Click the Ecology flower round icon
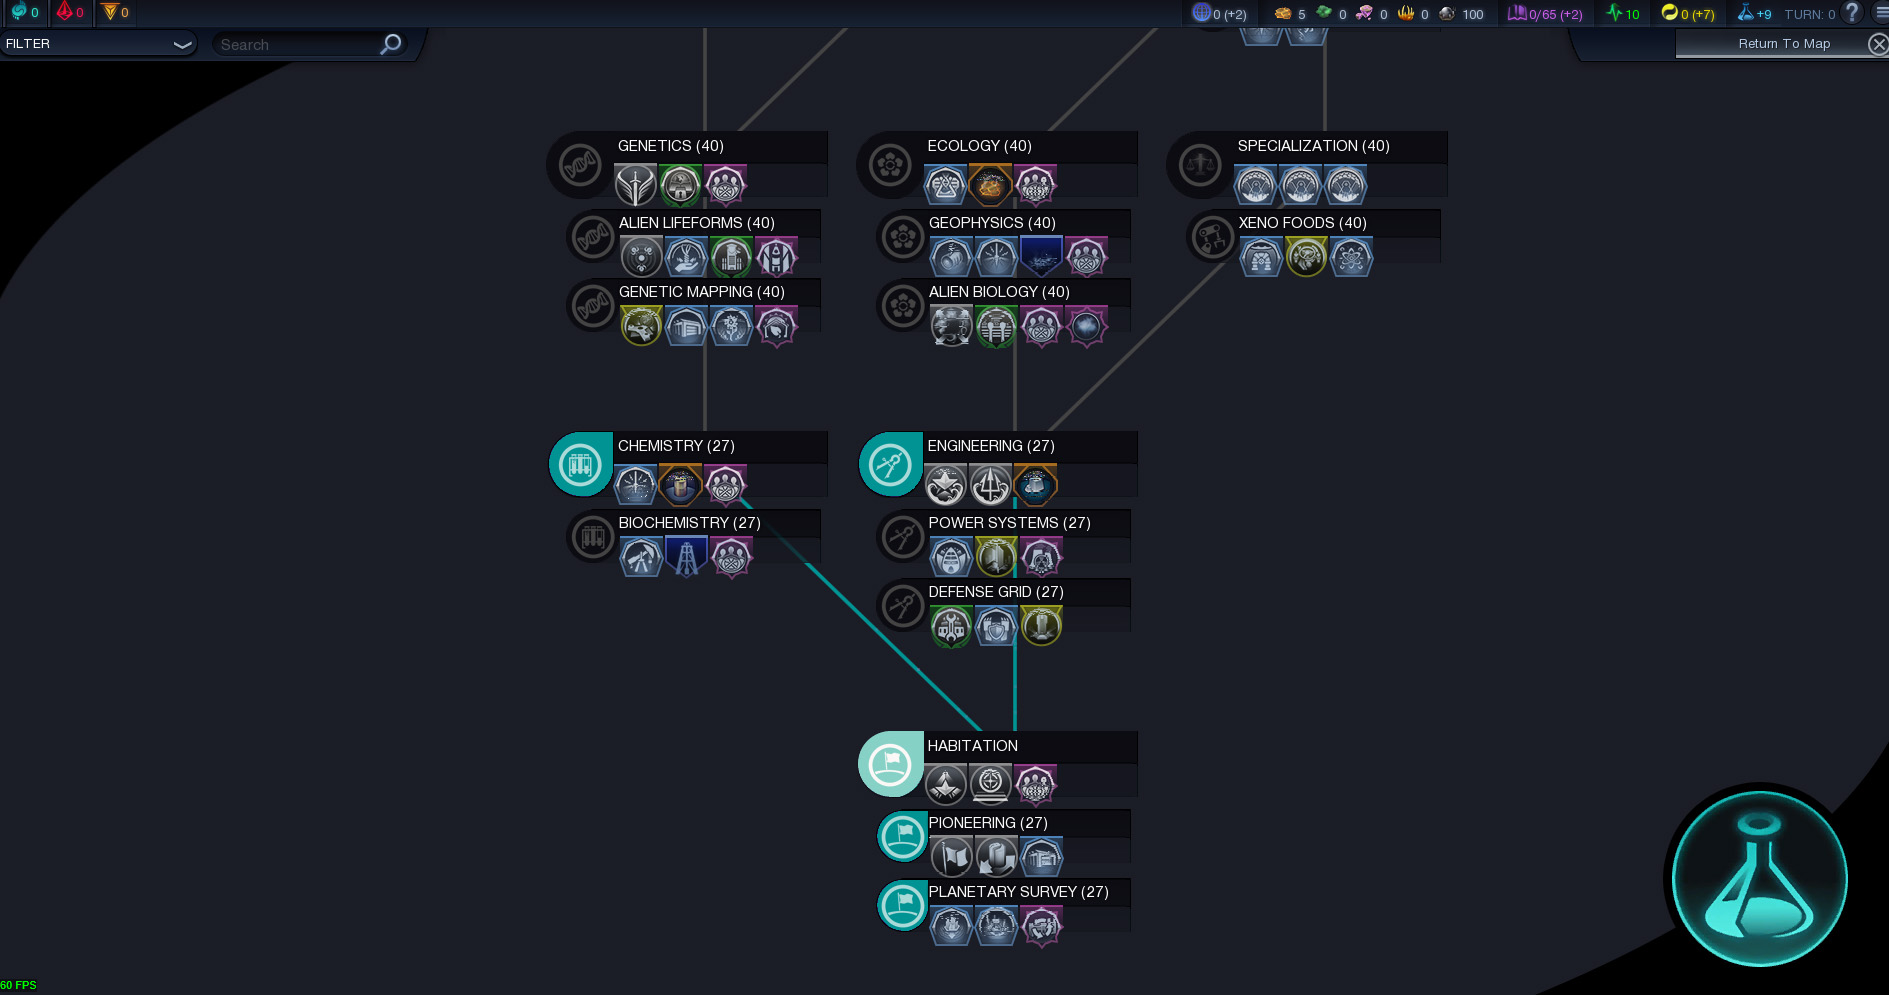1889x995 pixels. [889, 165]
